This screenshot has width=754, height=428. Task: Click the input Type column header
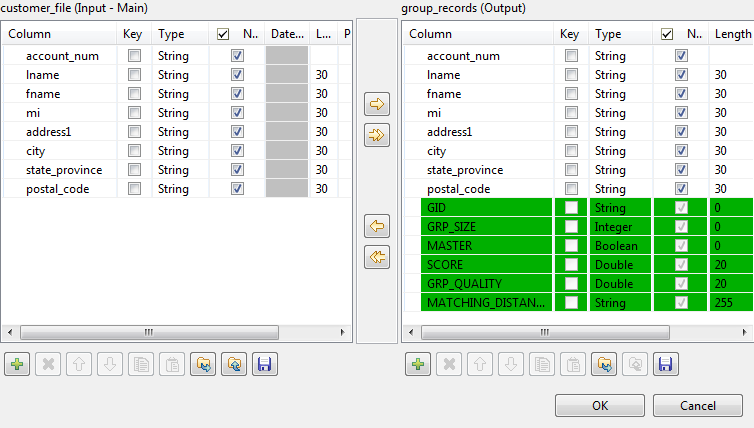(180, 34)
